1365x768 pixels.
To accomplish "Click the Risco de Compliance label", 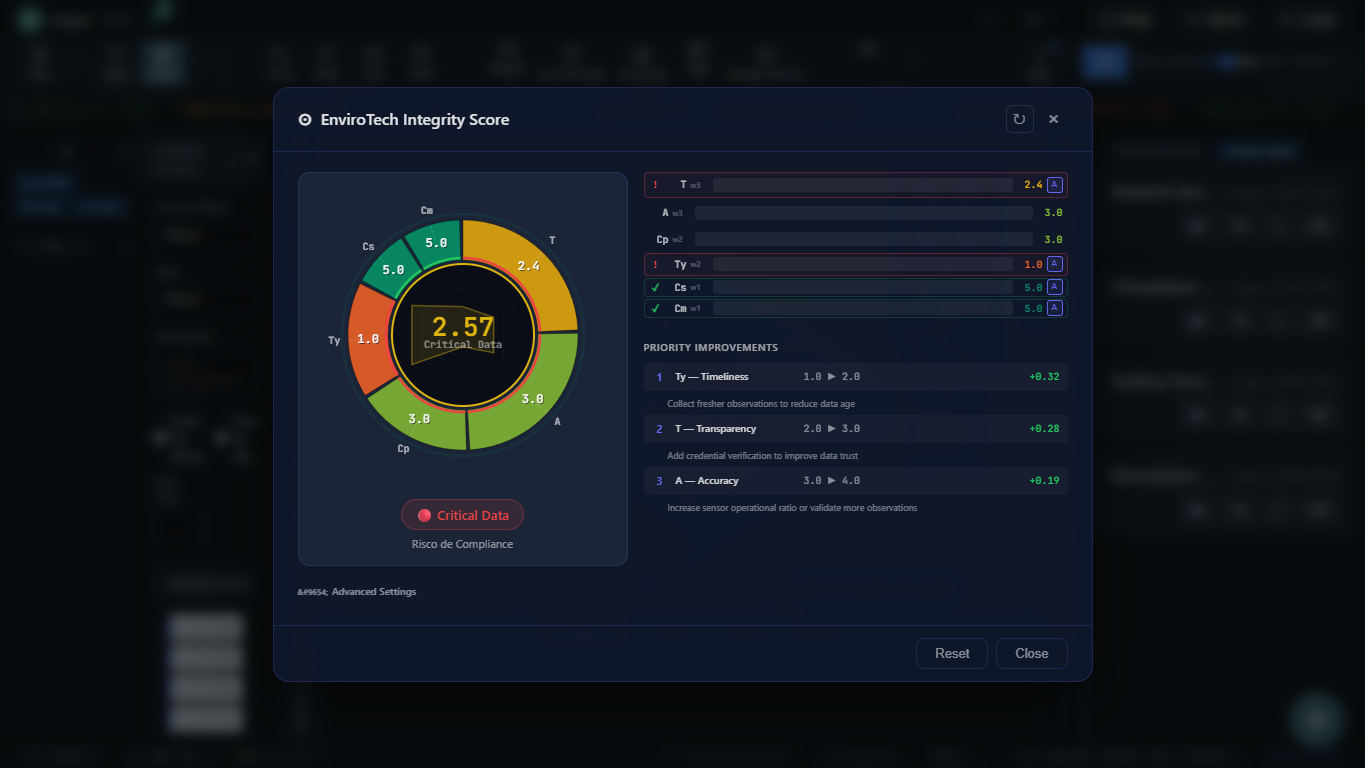I will pyautogui.click(x=462, y=544).
